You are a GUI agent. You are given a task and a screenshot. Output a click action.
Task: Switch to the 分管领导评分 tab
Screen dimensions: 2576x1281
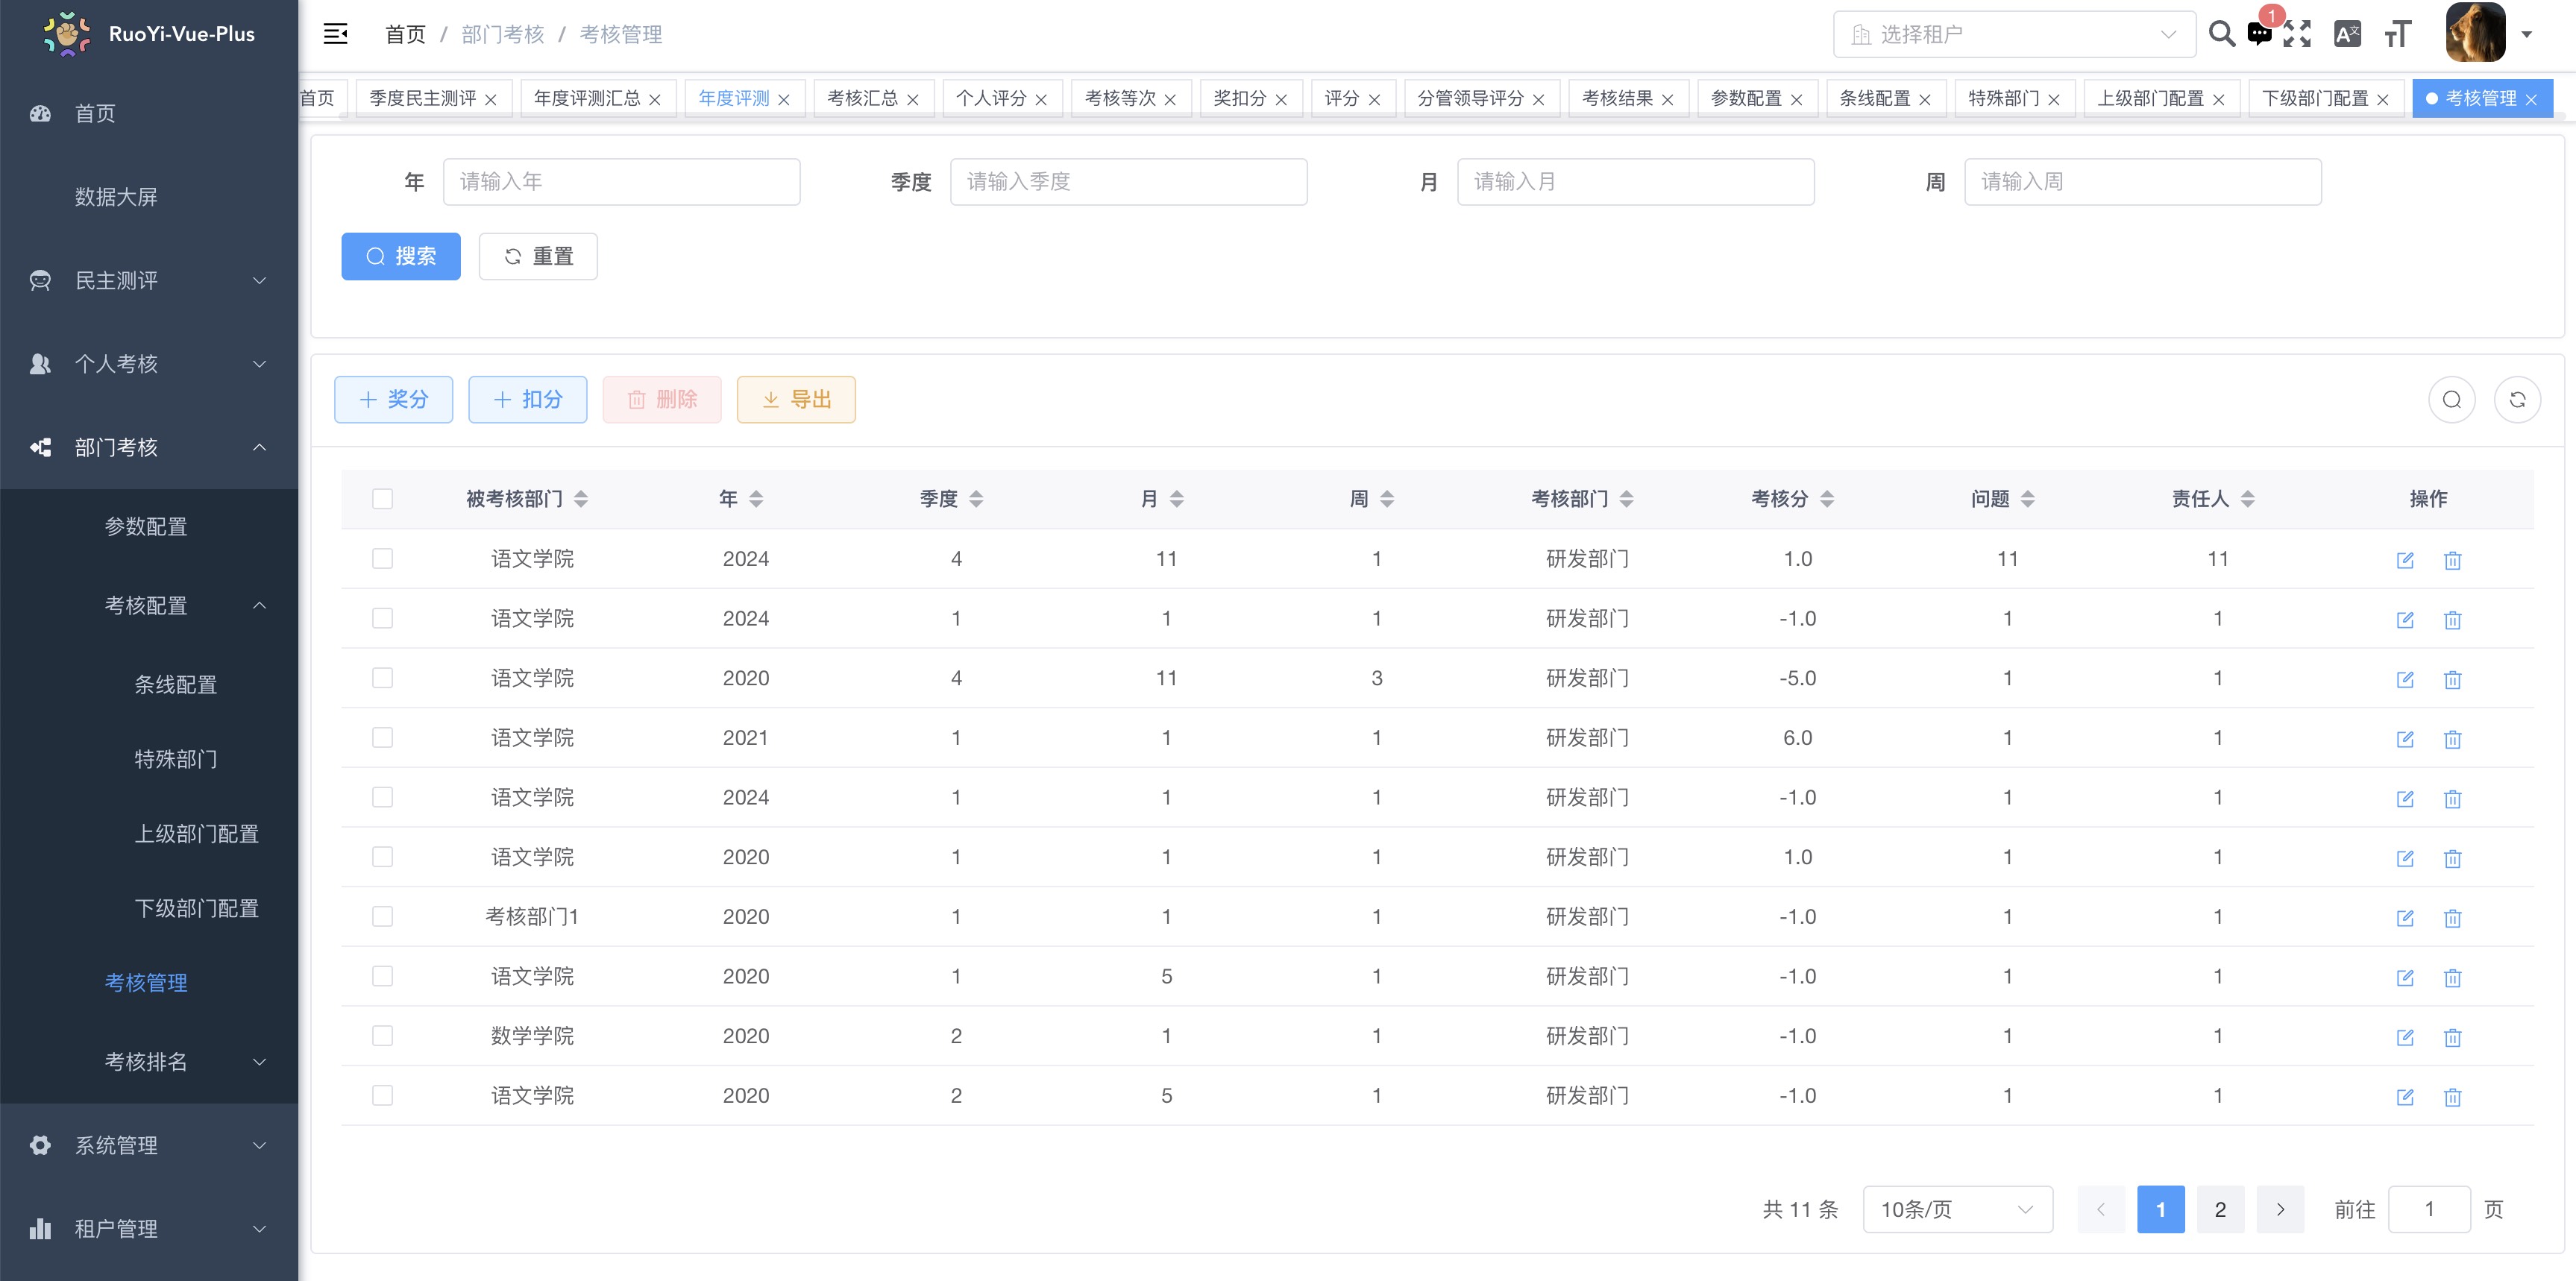click(x=1470, y=98)
